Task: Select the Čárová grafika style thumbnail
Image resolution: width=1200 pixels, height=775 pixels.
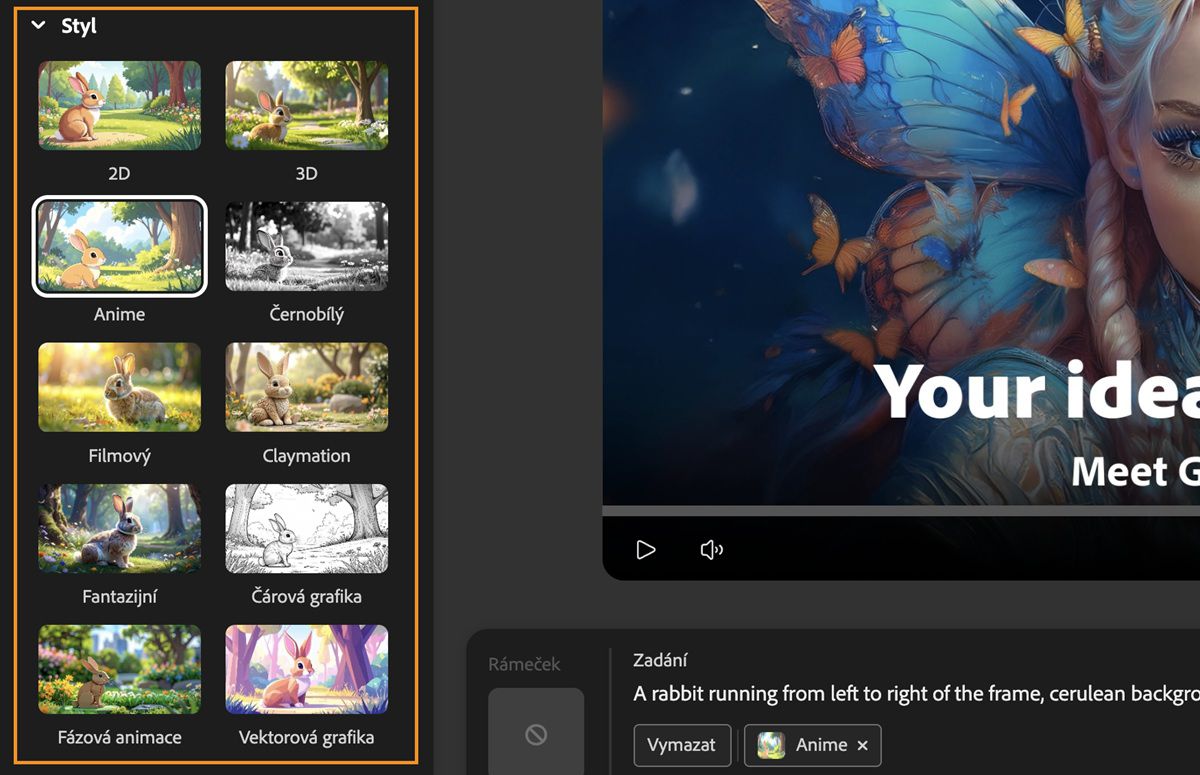Action: click(x=306, y=528)
